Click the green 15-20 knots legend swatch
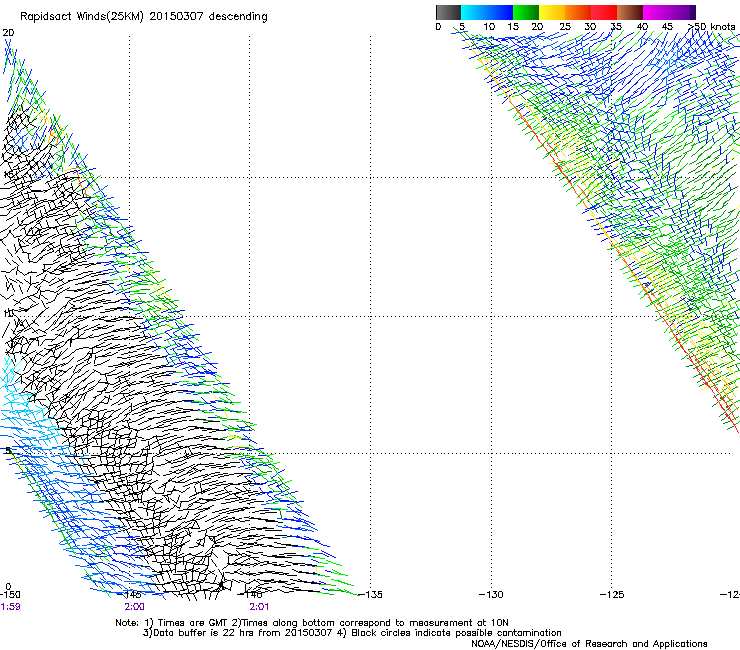The image size is (740, 650). coord(526,12)
